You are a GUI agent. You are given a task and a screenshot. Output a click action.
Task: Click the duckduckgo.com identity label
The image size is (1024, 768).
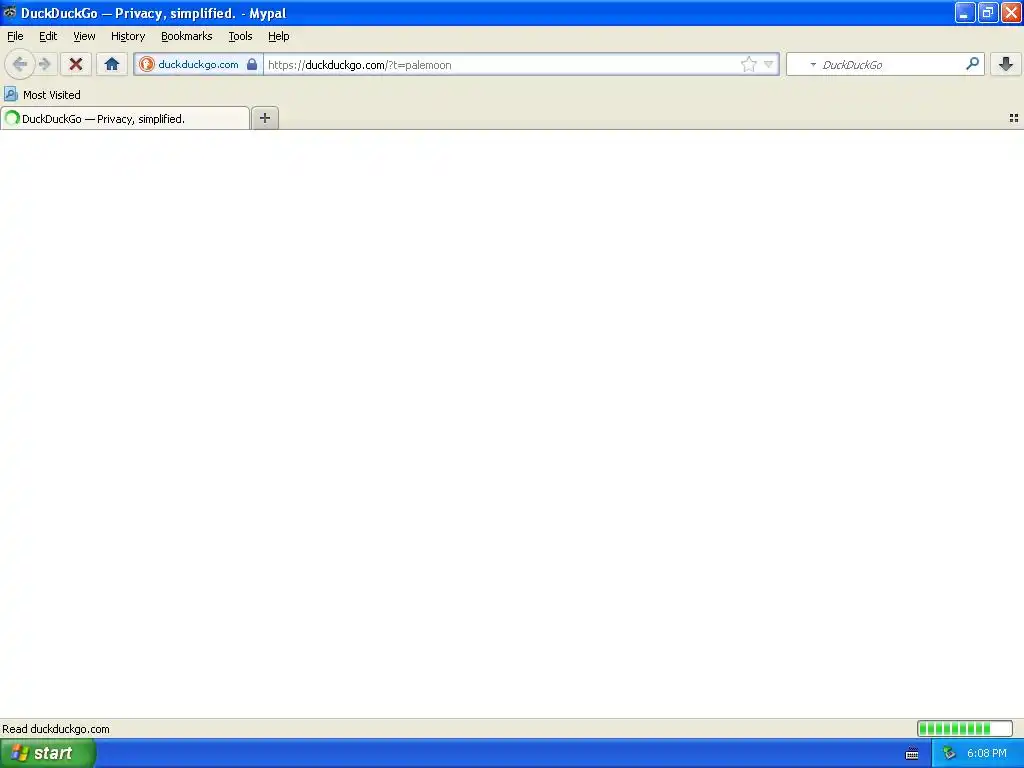[198, 64]
